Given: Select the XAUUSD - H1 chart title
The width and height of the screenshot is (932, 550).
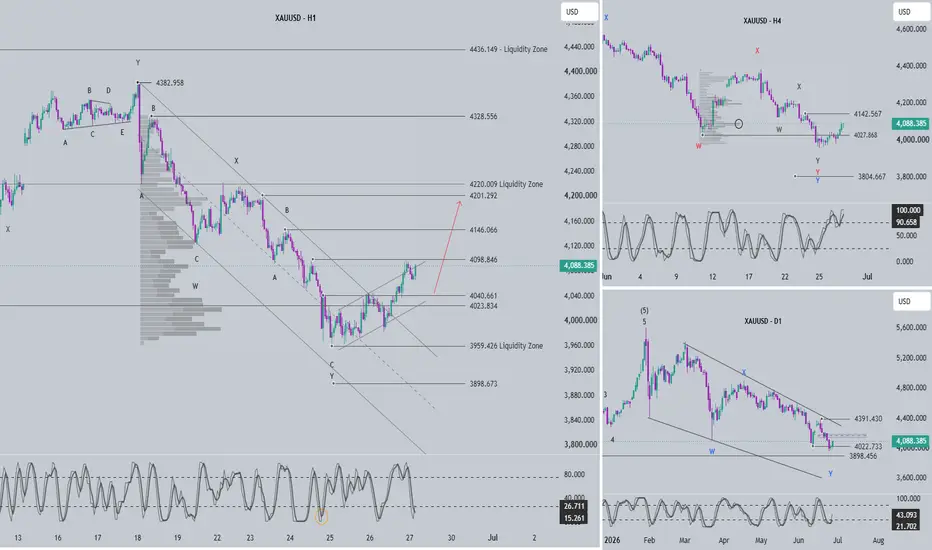Looking at the screenshot, I should [x=295, y=18].
